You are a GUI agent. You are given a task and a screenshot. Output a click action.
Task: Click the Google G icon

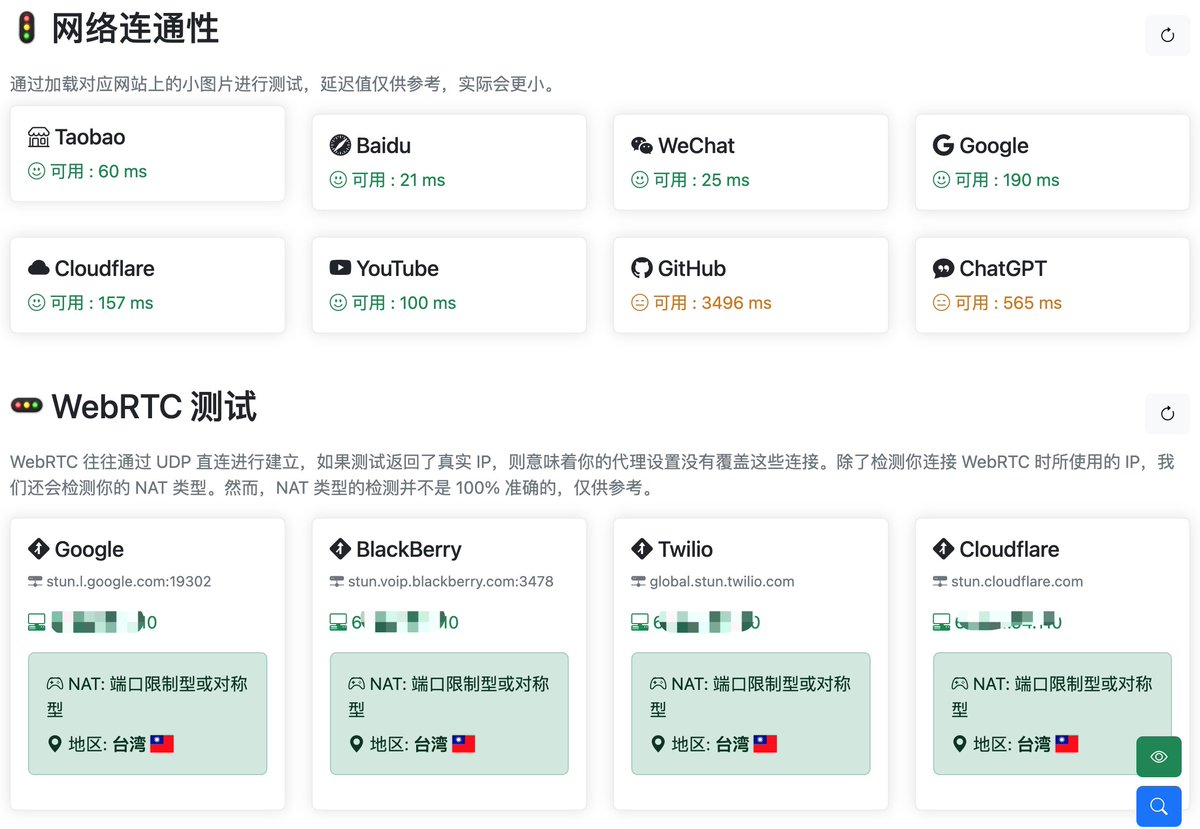coord(942,145)
